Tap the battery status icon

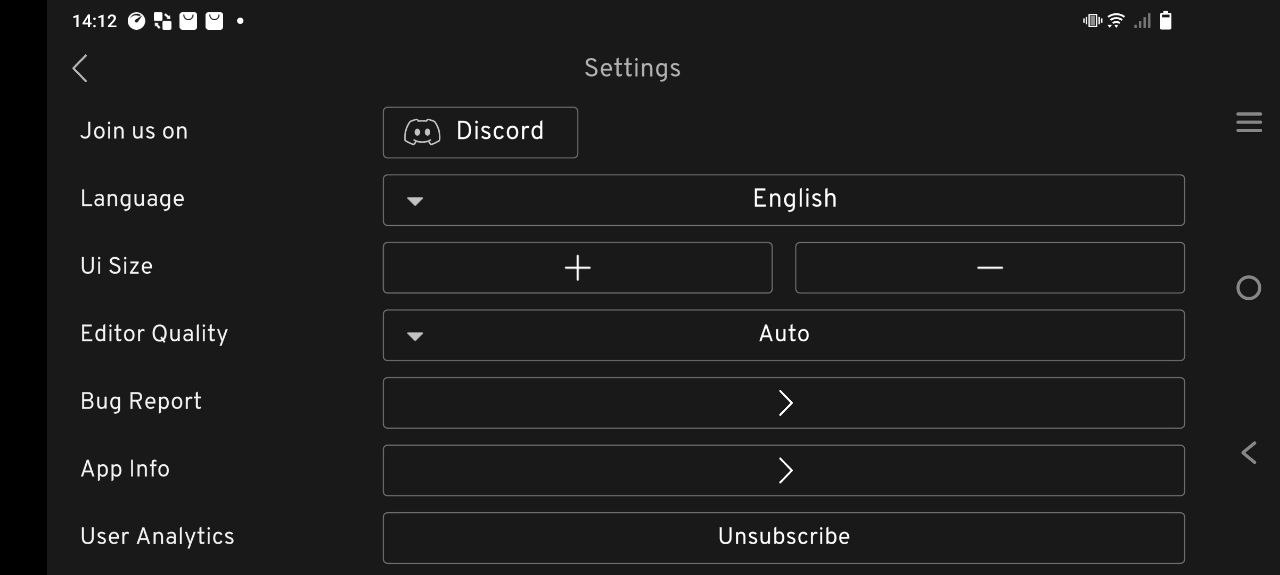tap(1165, 20)
